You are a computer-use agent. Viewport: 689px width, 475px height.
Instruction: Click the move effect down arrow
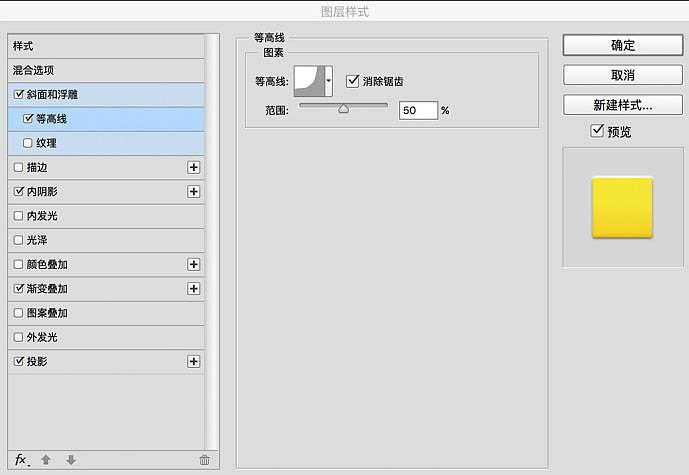70,459
